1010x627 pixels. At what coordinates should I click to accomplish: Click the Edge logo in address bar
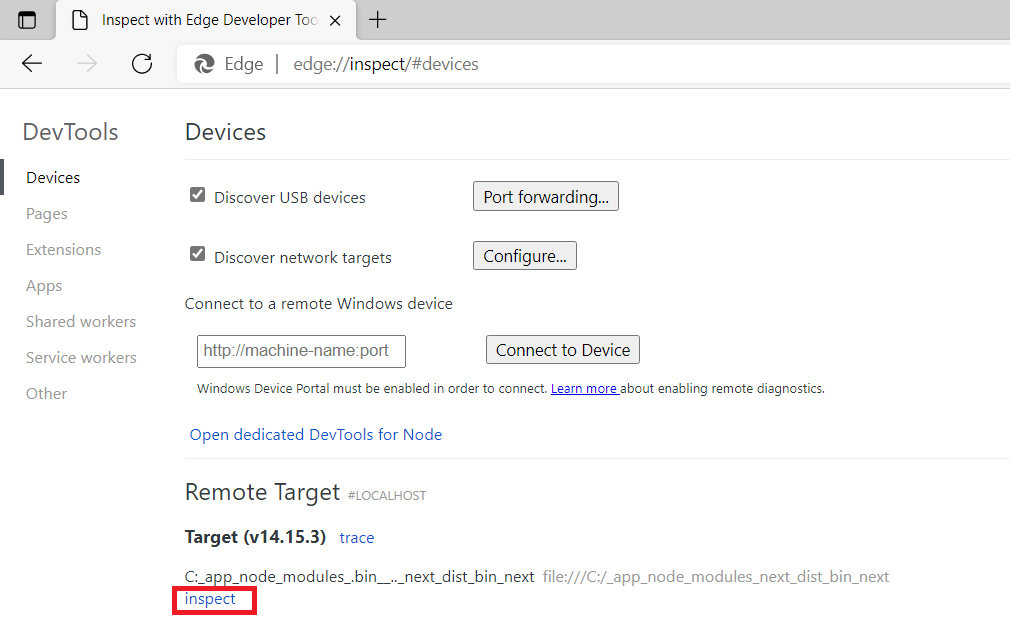[x=204, y=64]
